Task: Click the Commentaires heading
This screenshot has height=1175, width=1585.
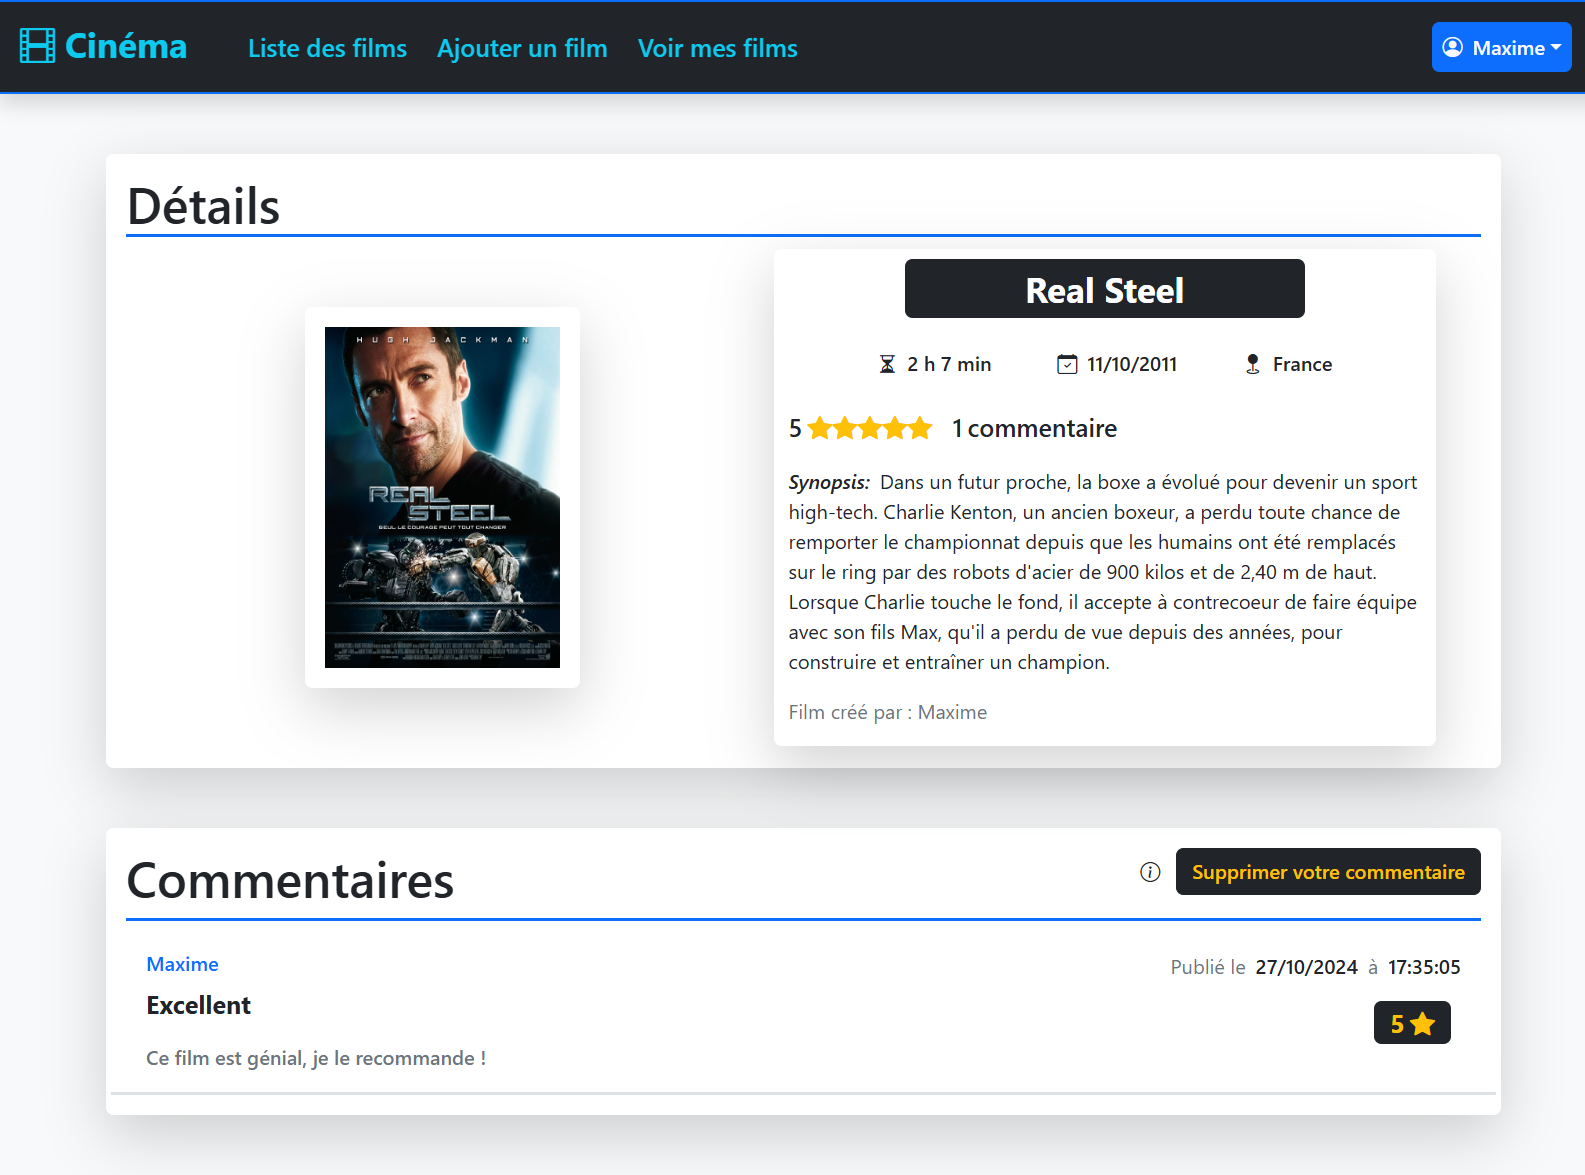Action: (x=290, y=880)
